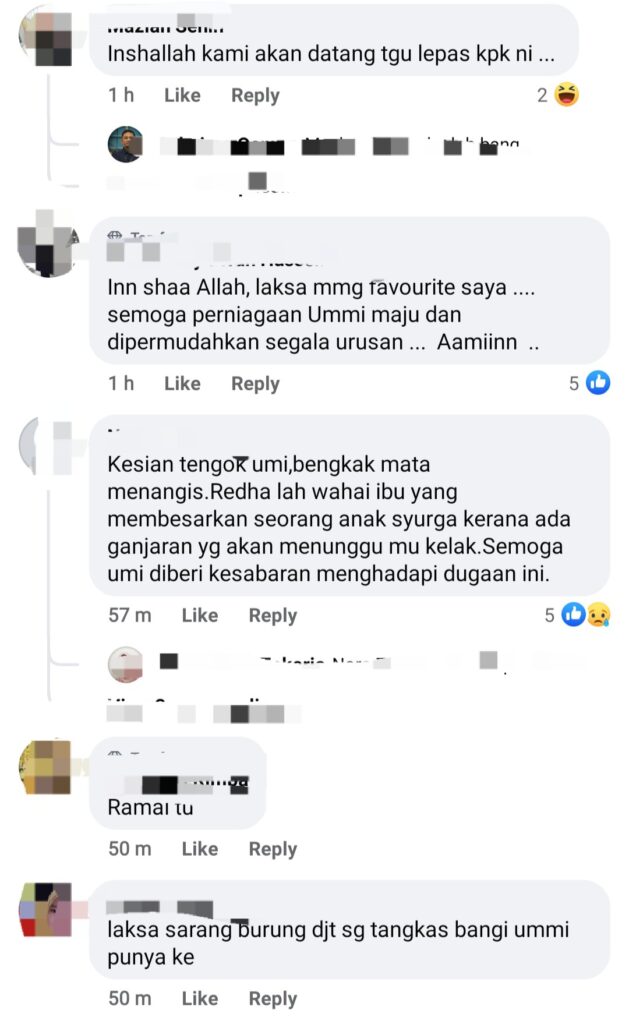Screen dimensions: 629x1024
Task: Like the 'Kesian tengok umi' comment
Action: [200, 615]
